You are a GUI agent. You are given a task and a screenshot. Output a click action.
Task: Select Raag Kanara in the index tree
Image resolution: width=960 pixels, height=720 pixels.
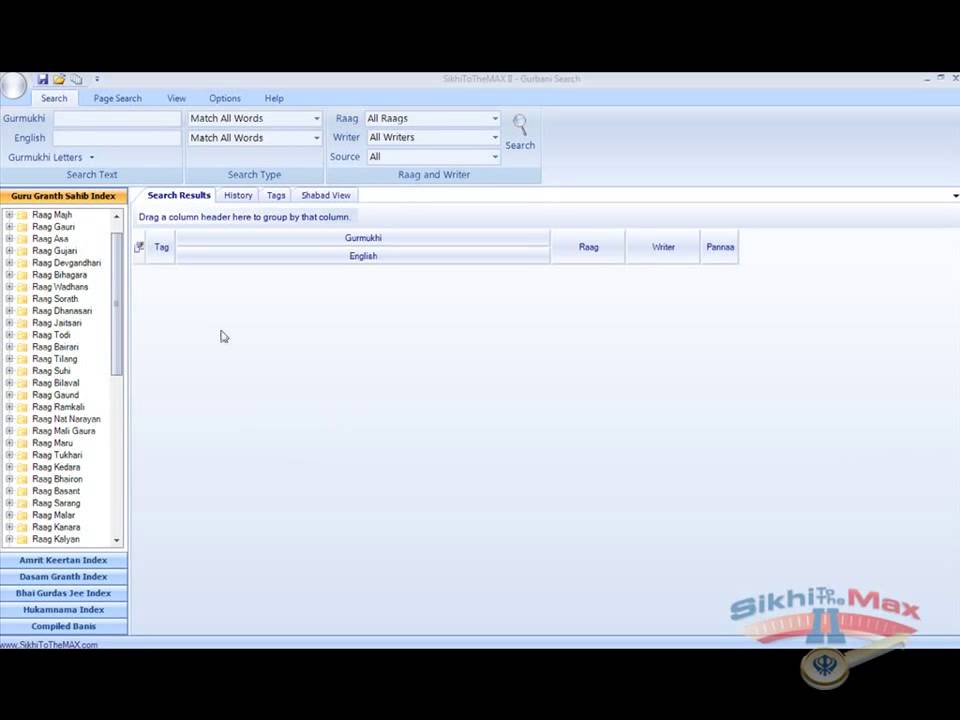pyautogui.click(x=56, y=527)
